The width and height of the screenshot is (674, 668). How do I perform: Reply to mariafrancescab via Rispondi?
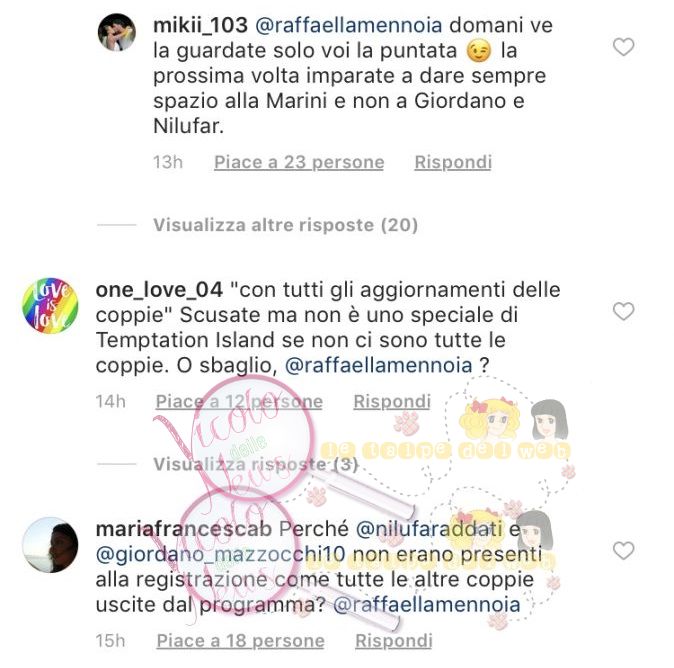(394, 640)
